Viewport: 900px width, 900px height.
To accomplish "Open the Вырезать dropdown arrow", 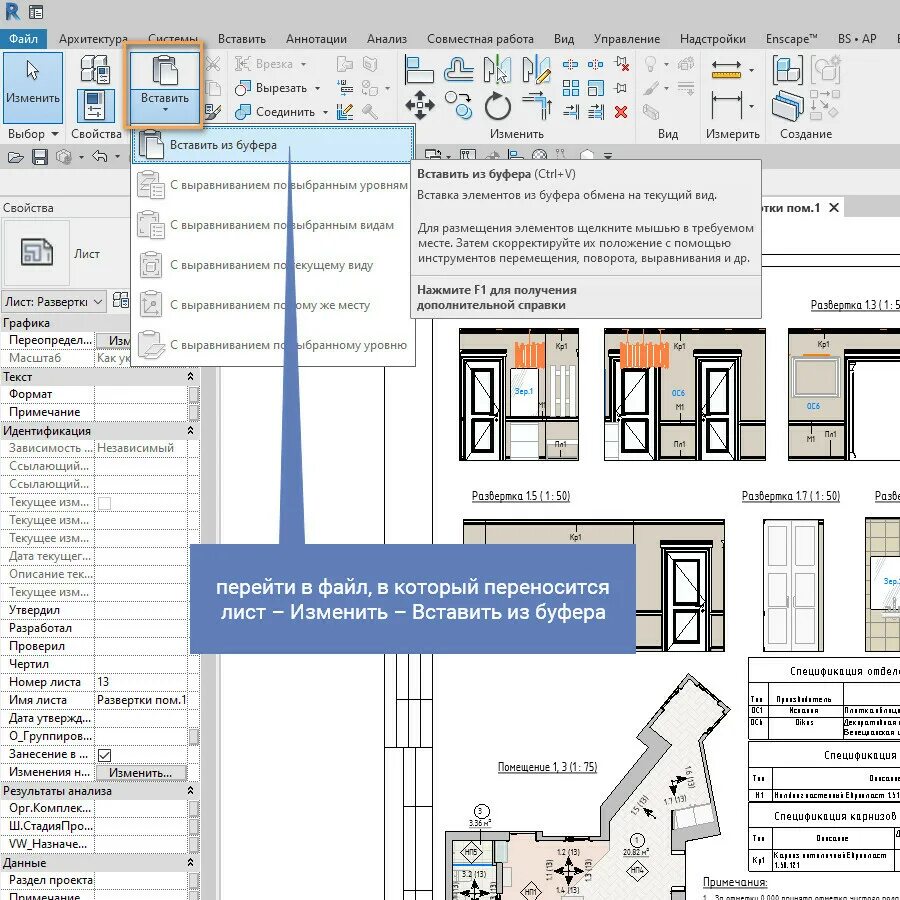I will point(317,88).
